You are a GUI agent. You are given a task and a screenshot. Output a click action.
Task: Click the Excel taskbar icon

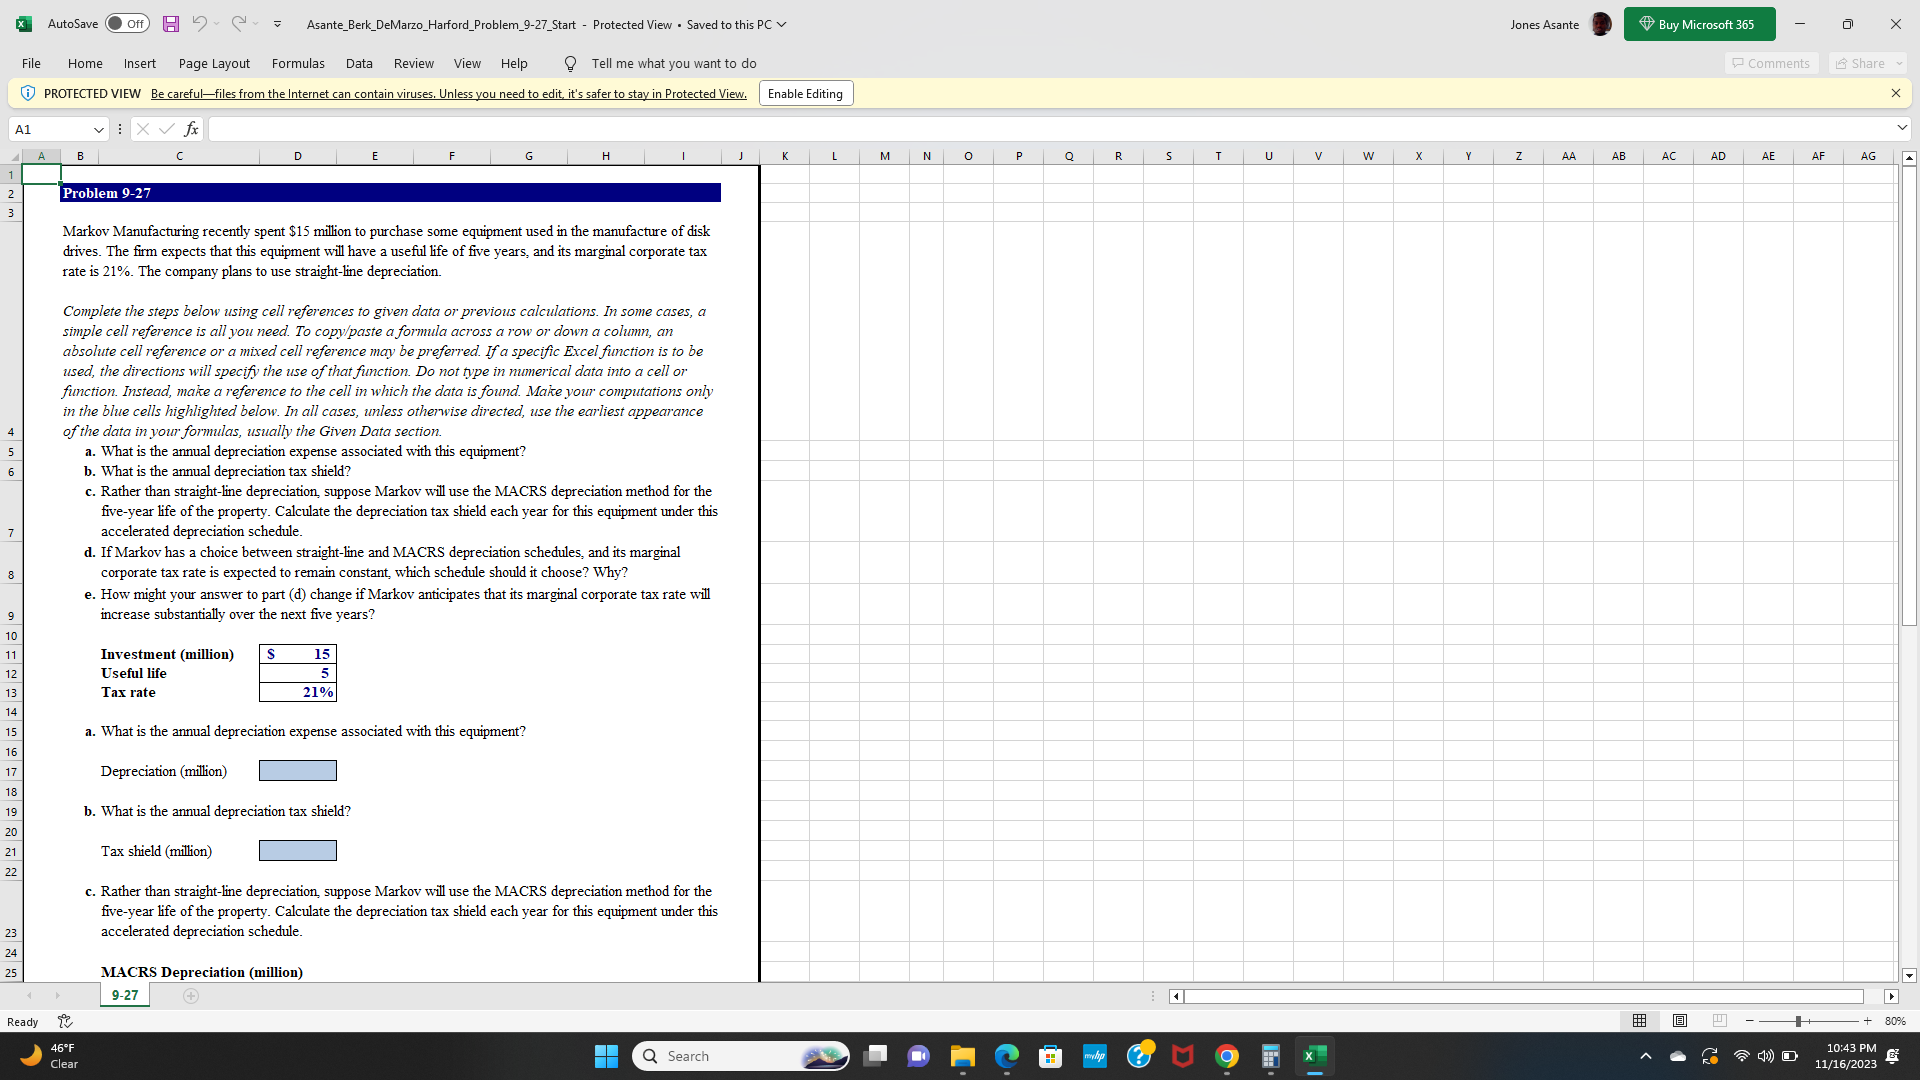pos(1313,1055)
